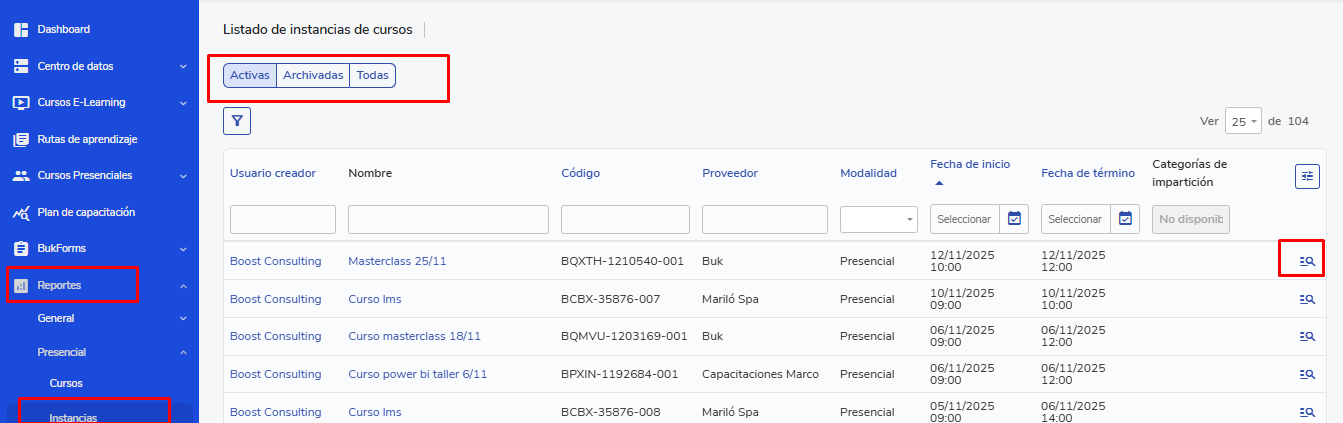The height and width of the screenshot is (423, 1343).
Task: Open calendar icon for Fecha de inicio
Action: click(1014, 219)
